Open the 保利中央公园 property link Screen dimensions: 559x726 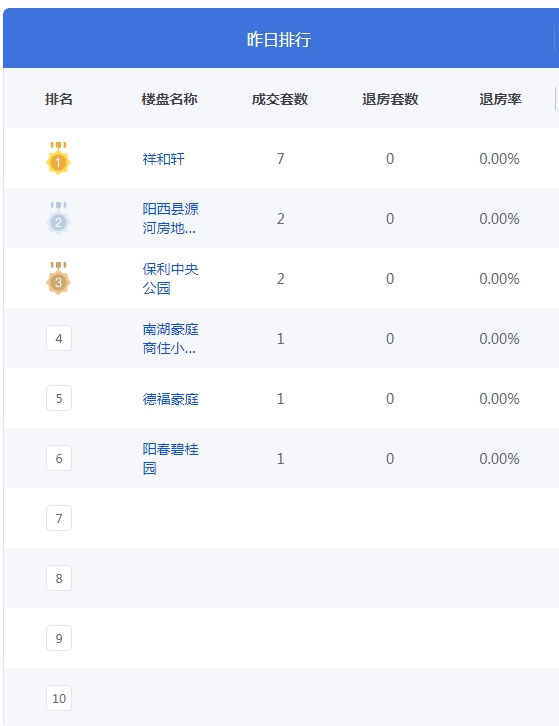click(x=170, y=278)
